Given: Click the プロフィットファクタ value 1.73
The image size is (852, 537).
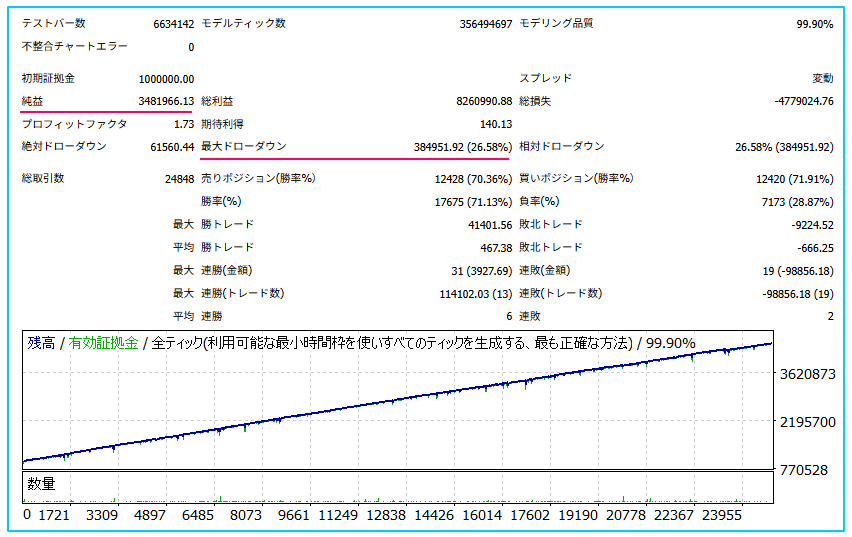Looking at the screenshot, I should click(x=183, y=125).
